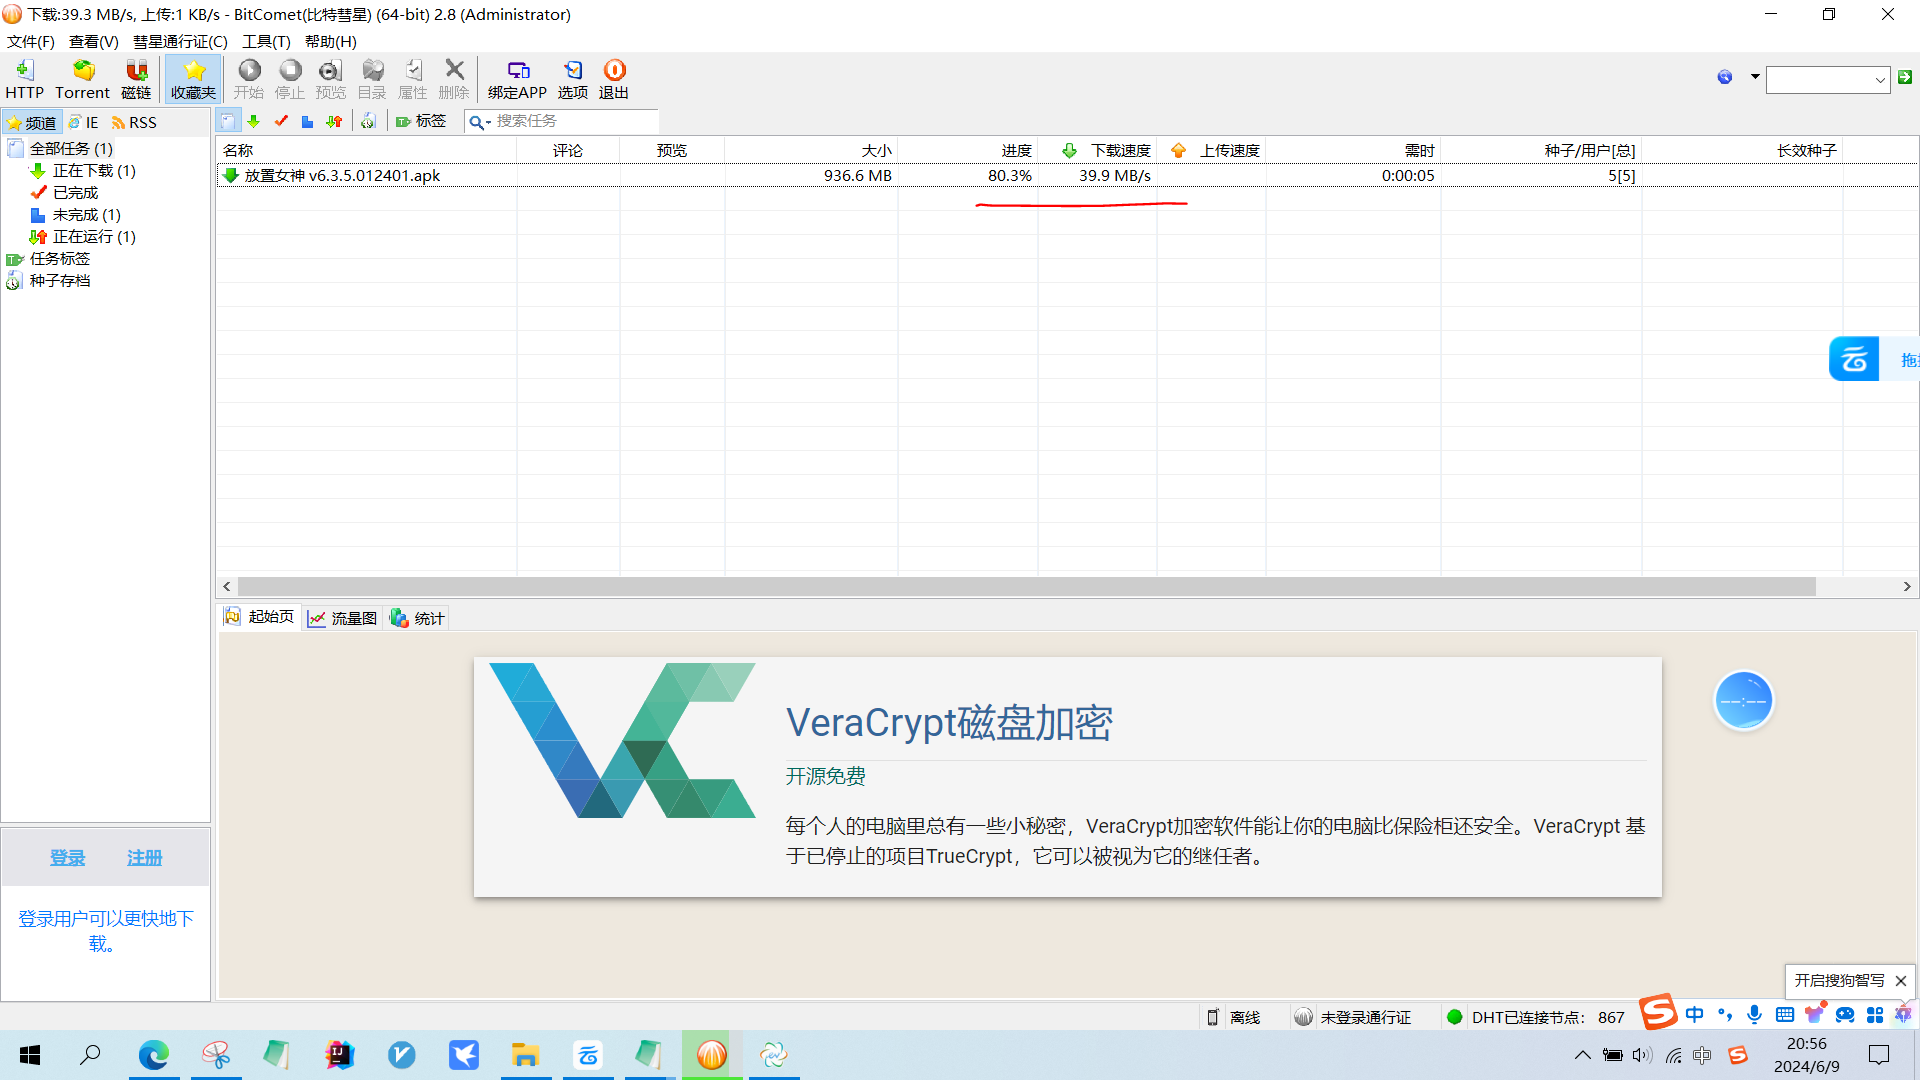This screenshot has height=1080, width=1920.
Task: Open the 工具(T) menu
Action: click(266, 41)
